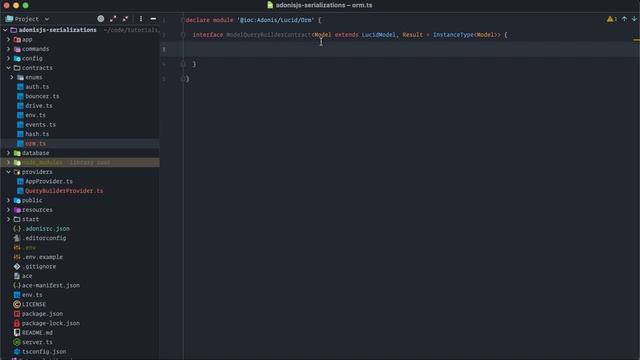
Task: Expand the public folder
Action: [9, 200]
